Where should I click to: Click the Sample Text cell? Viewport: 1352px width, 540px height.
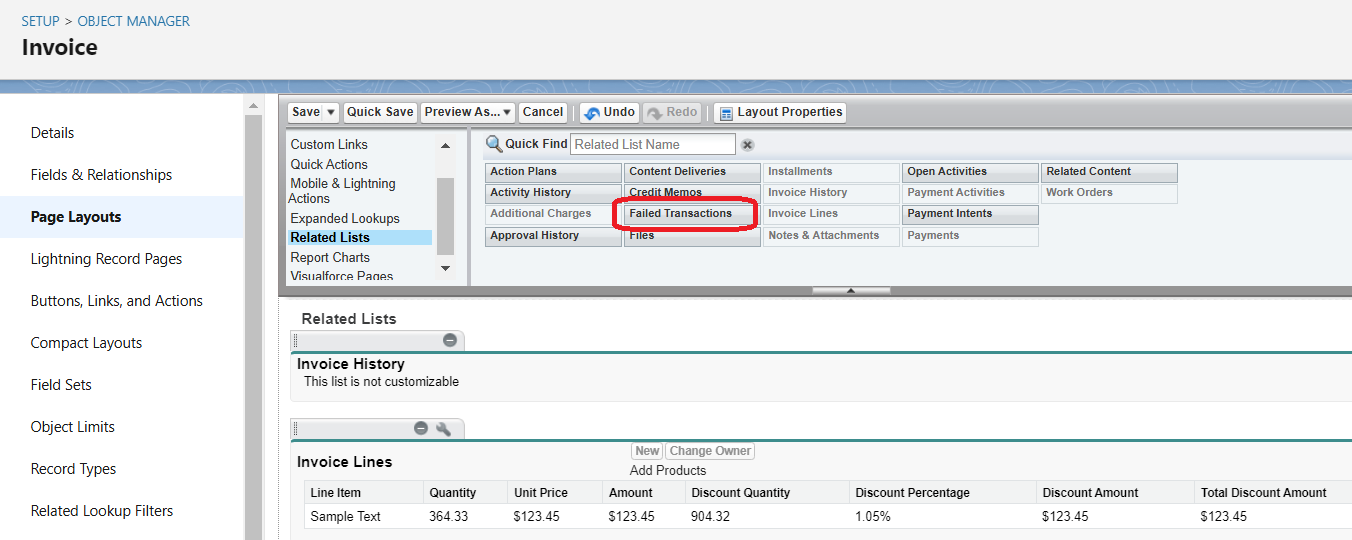[346, 517]
